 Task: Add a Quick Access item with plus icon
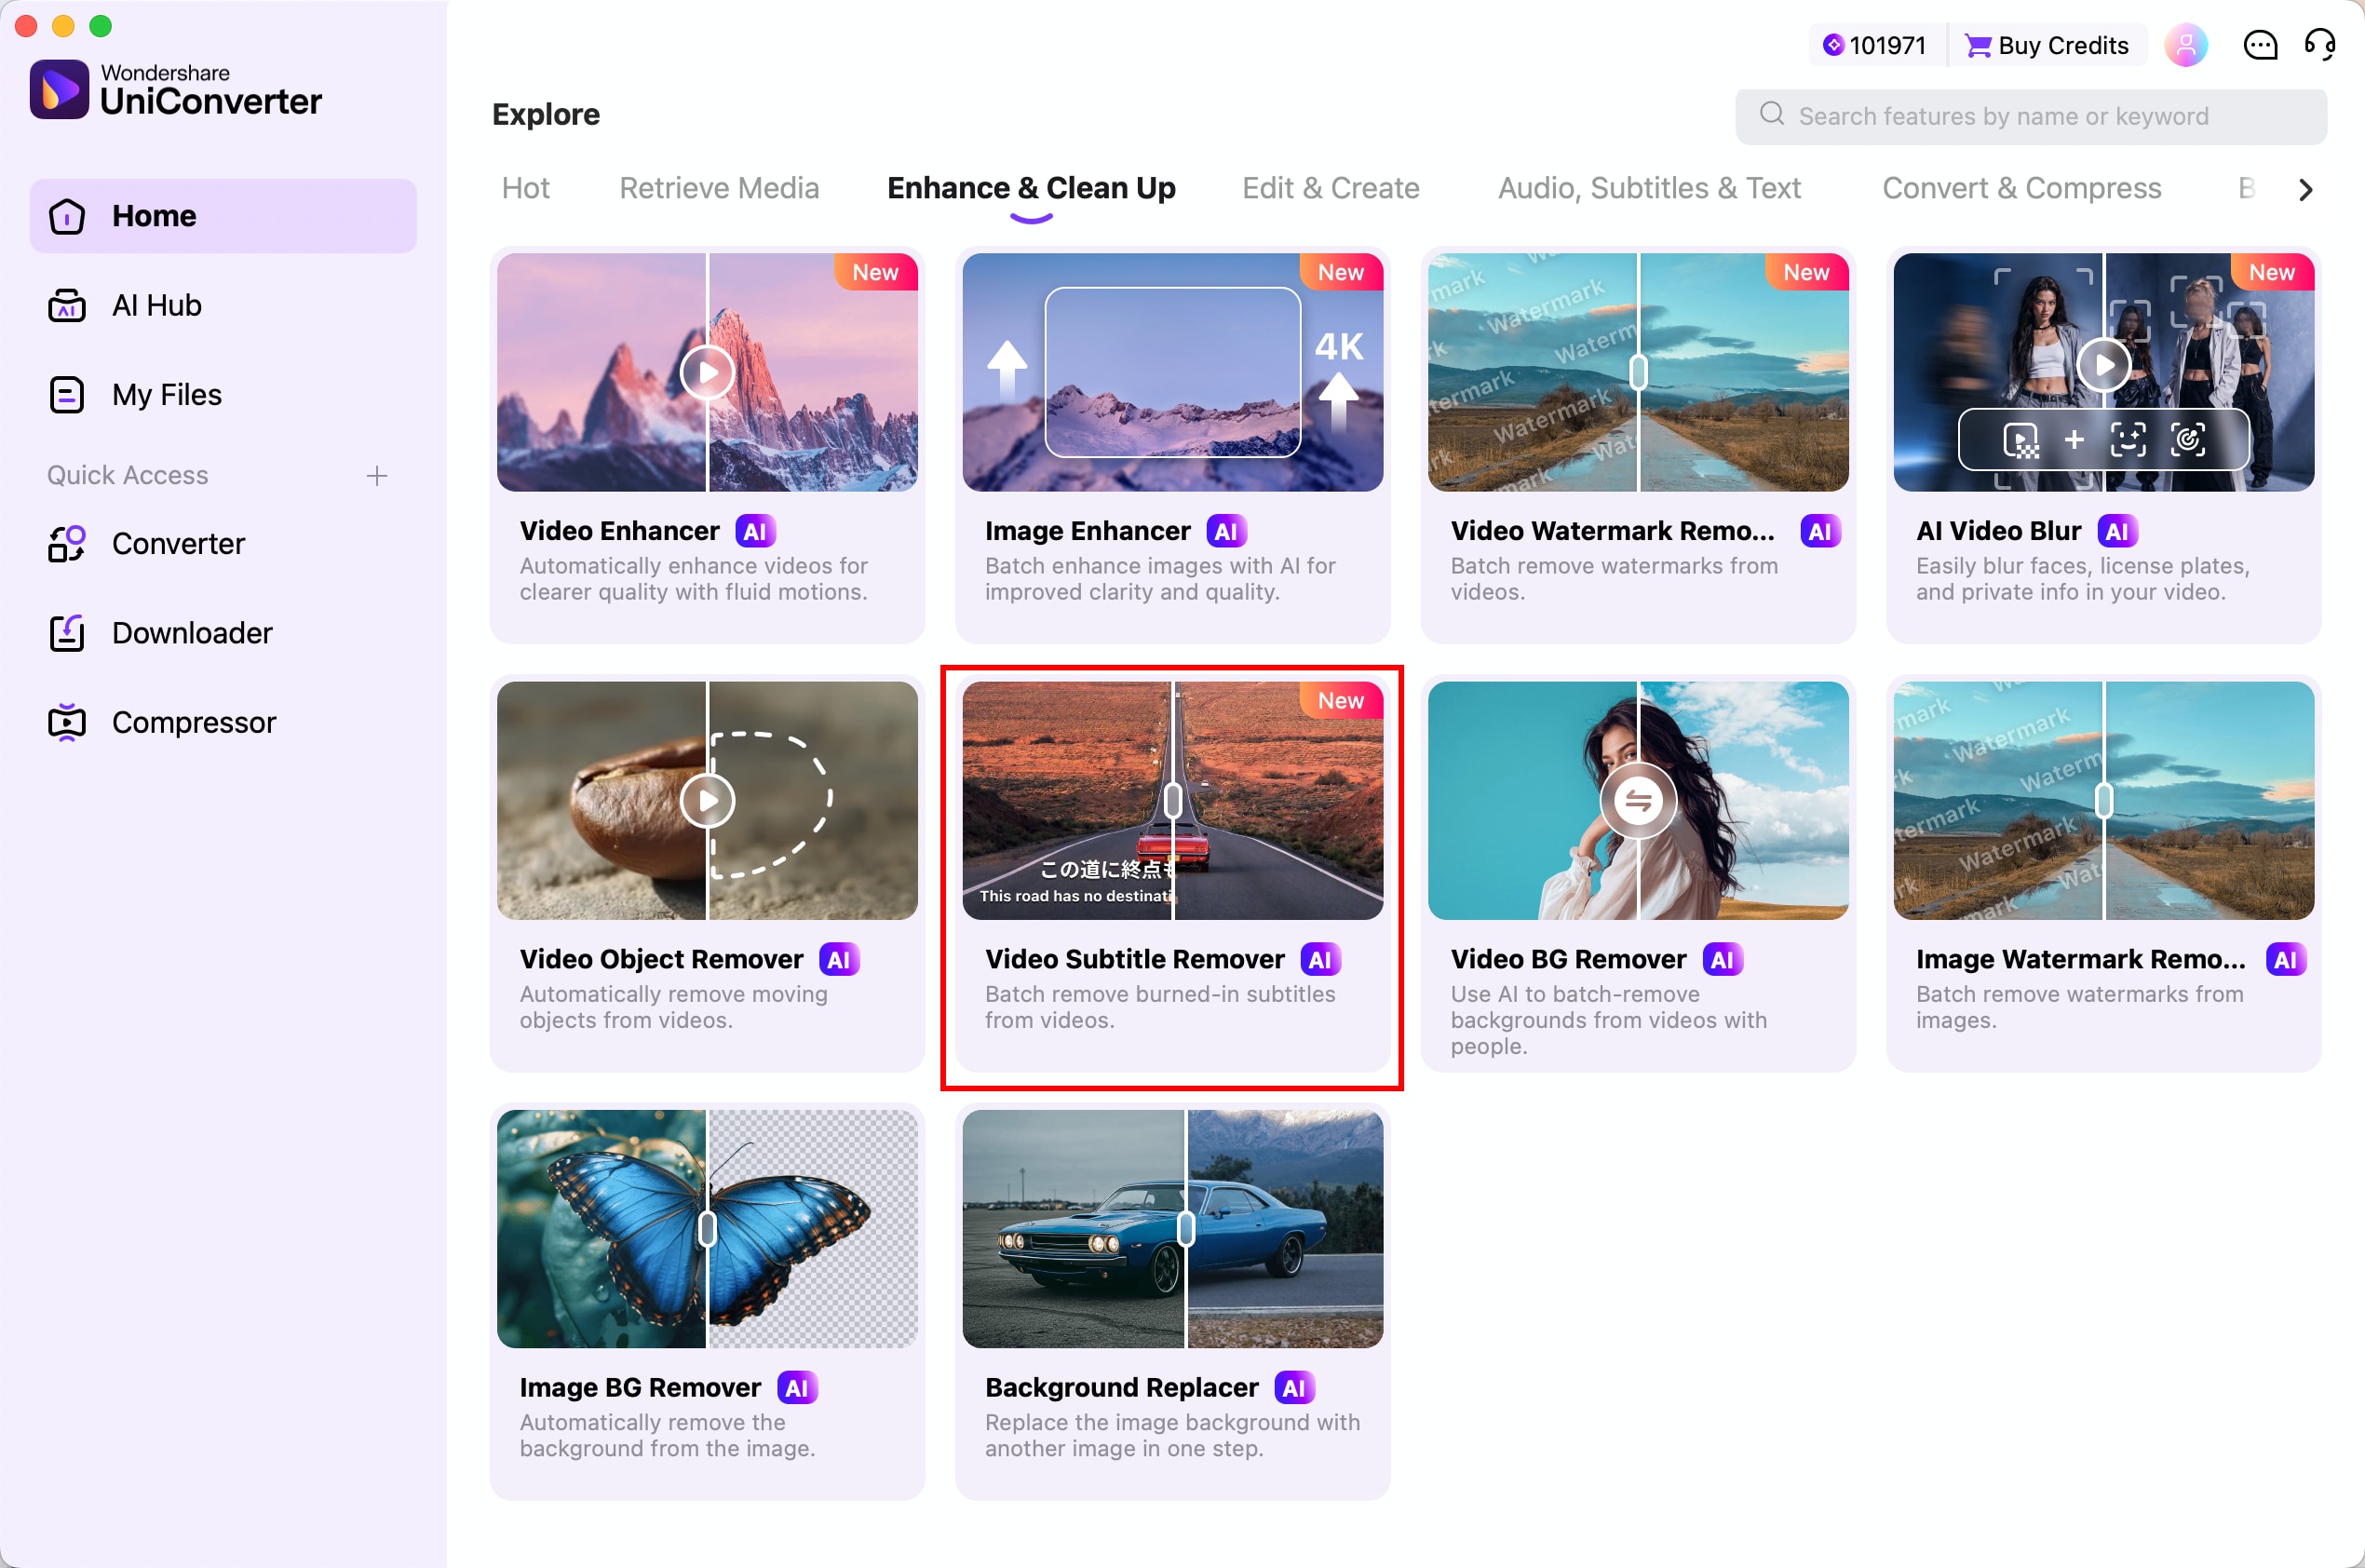pyautogui.click(x=377, y=476)
